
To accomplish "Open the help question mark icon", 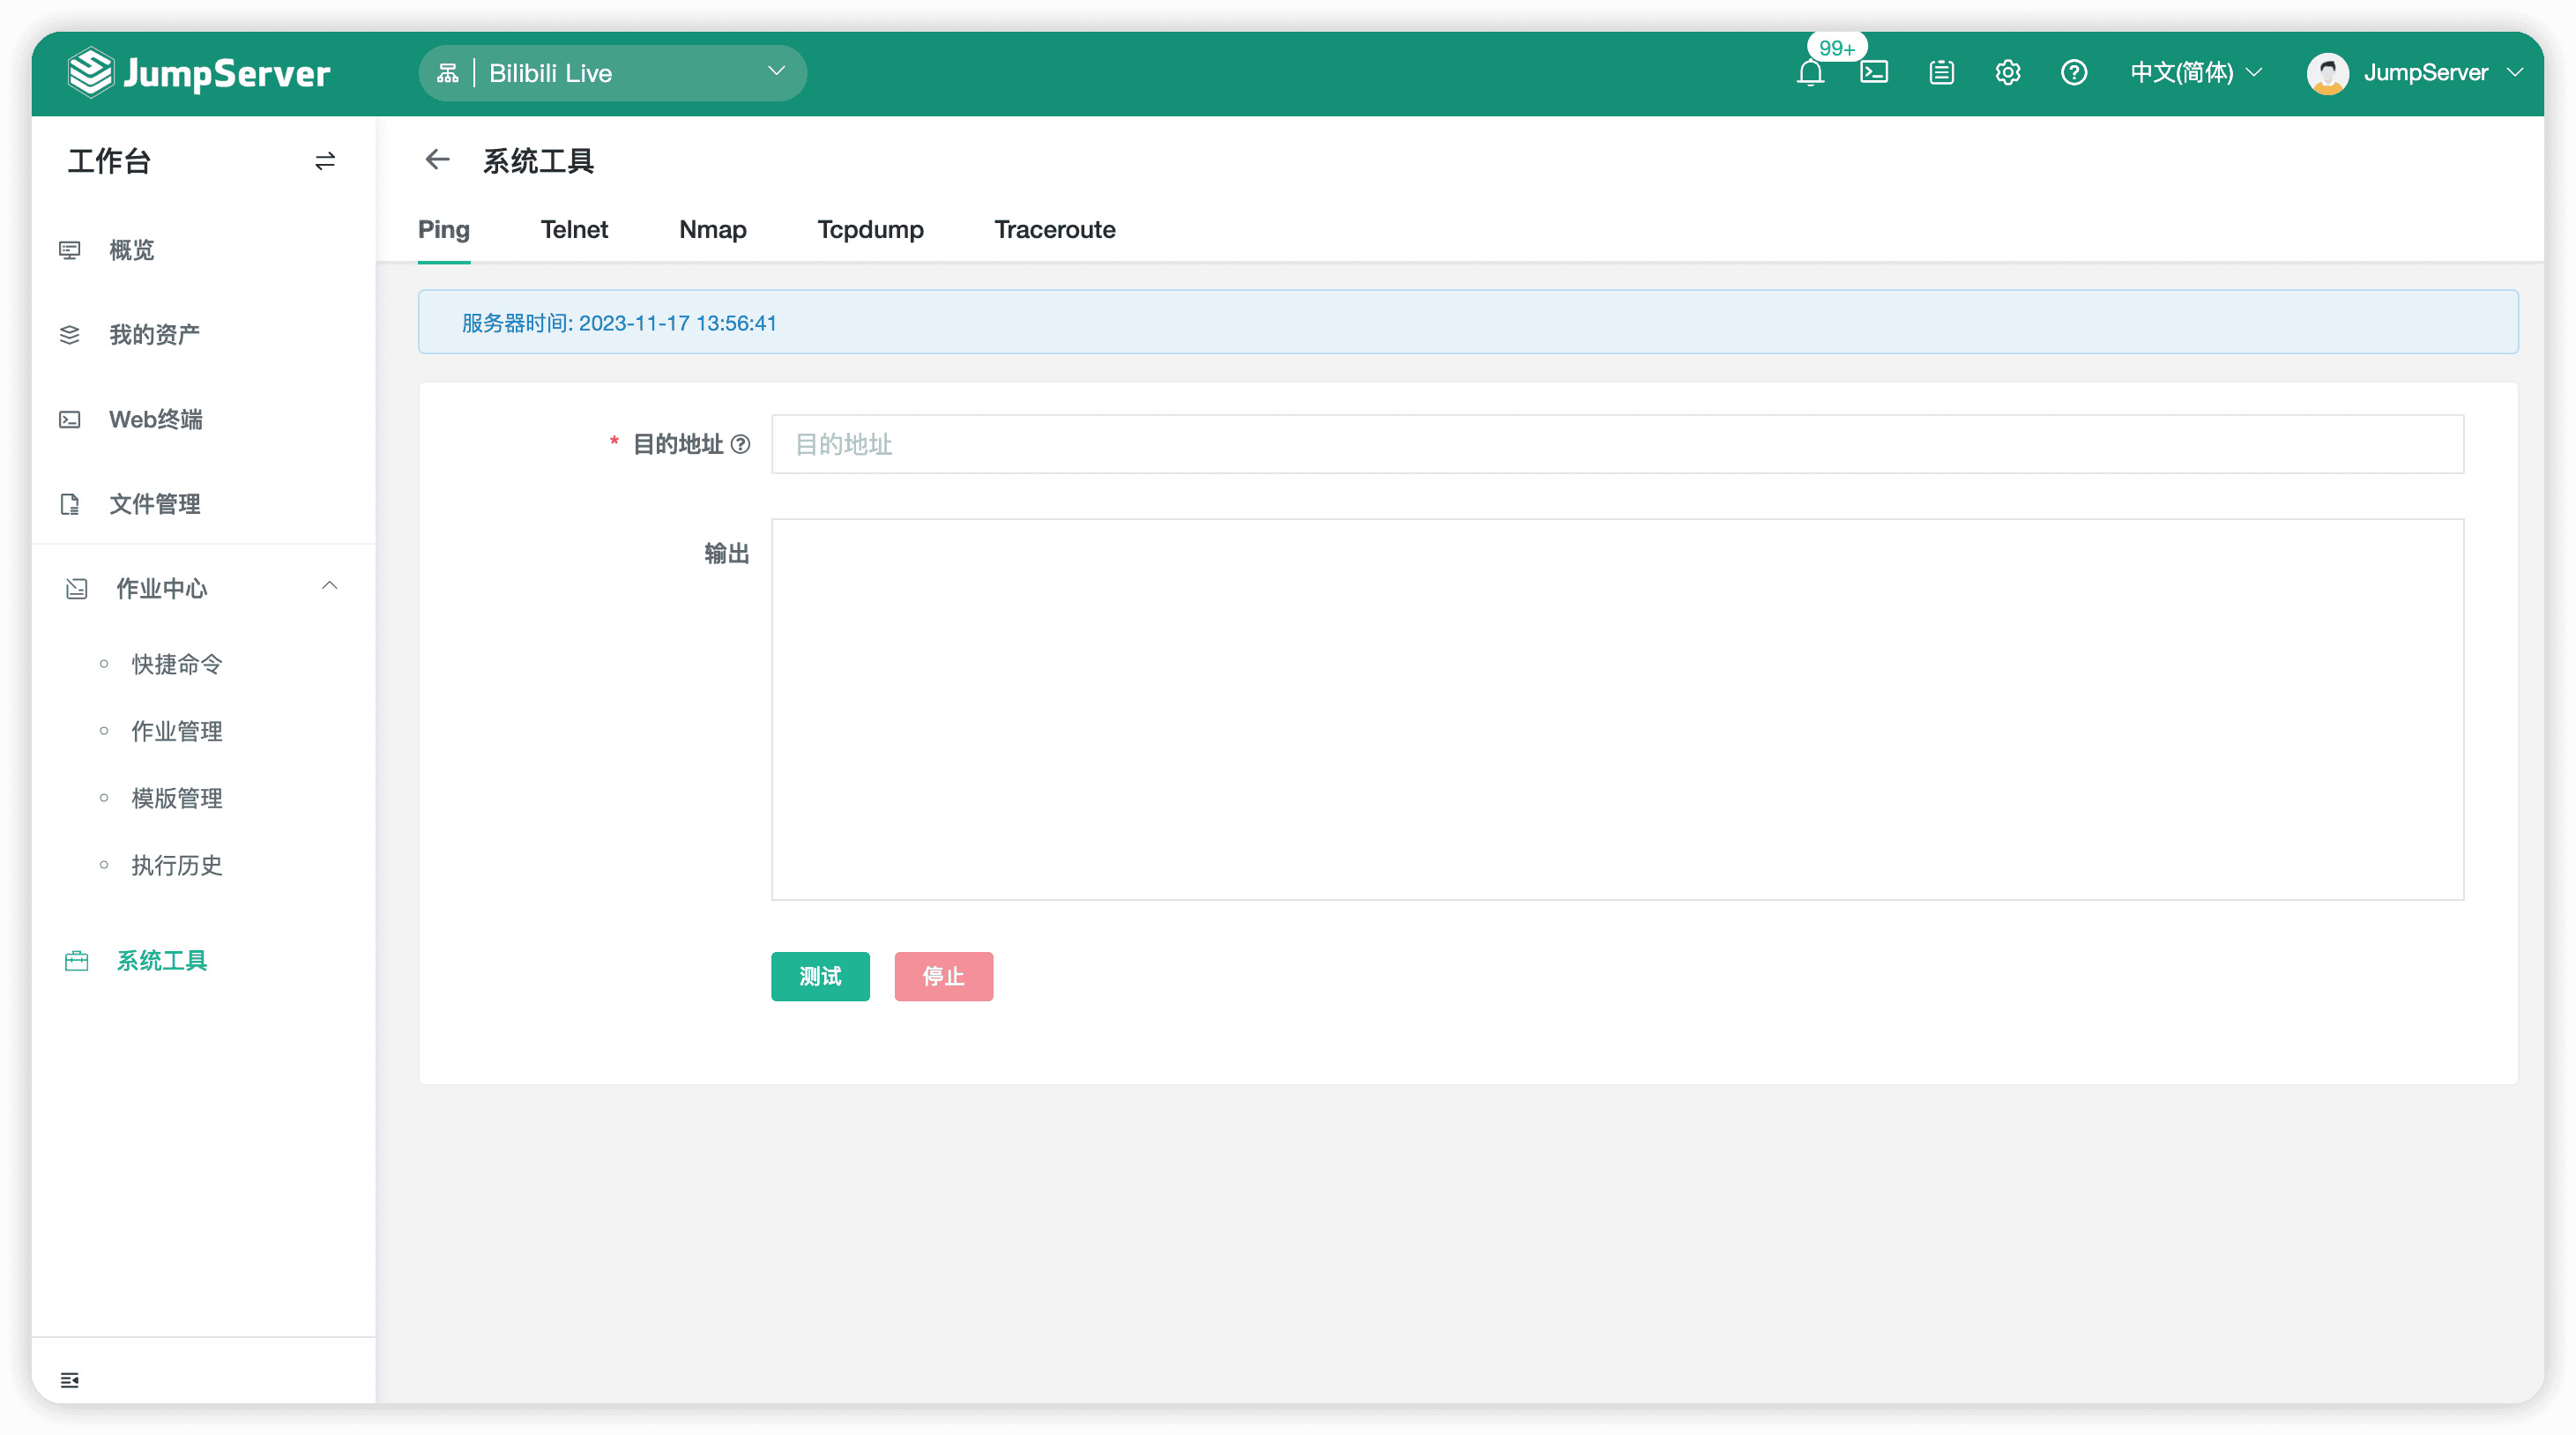I will coord(2074,73).
